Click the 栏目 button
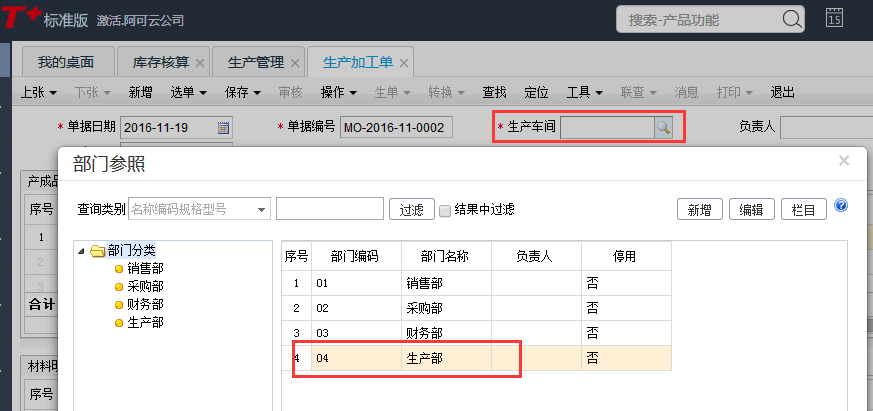The height and width of the screenshot is (411, 873). (x=803, y=209)
